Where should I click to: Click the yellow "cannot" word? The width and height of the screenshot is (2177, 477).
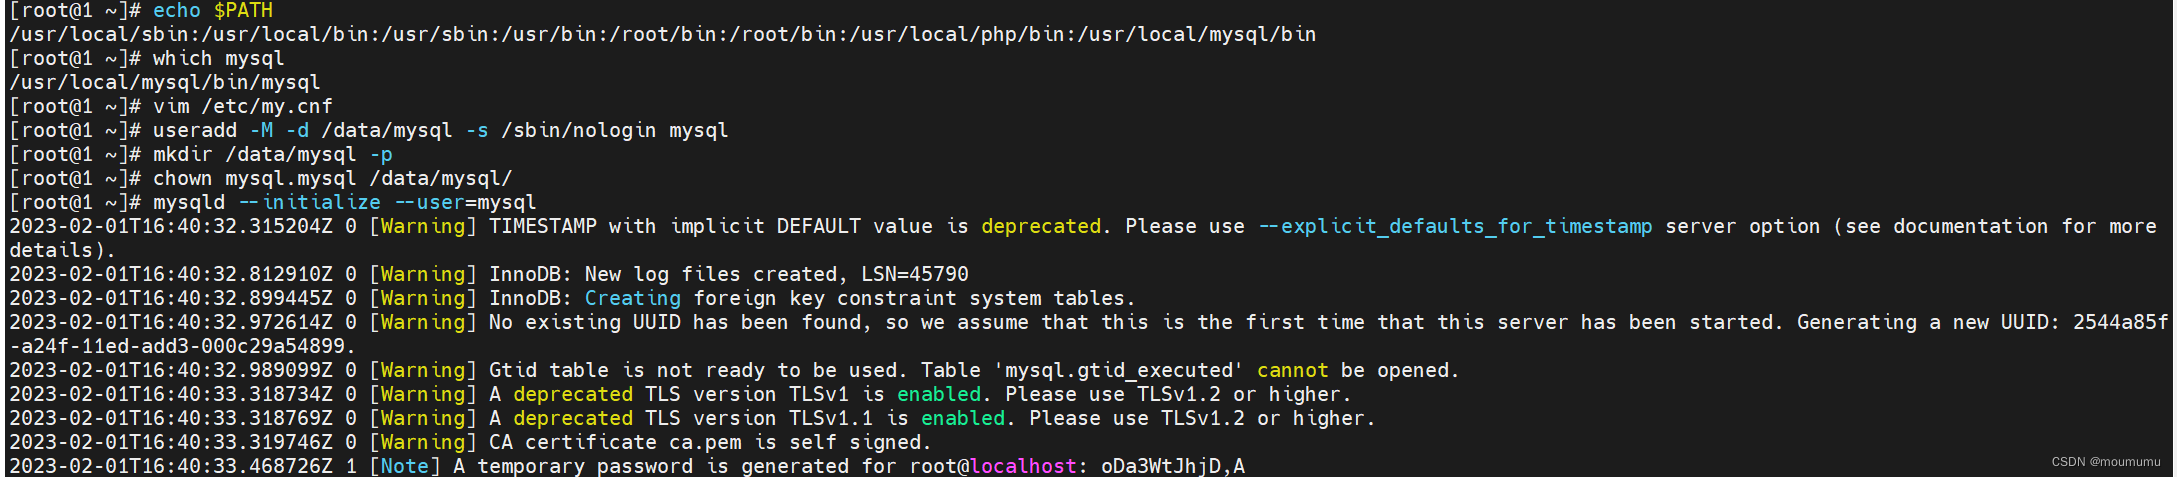coord(1292,370)
